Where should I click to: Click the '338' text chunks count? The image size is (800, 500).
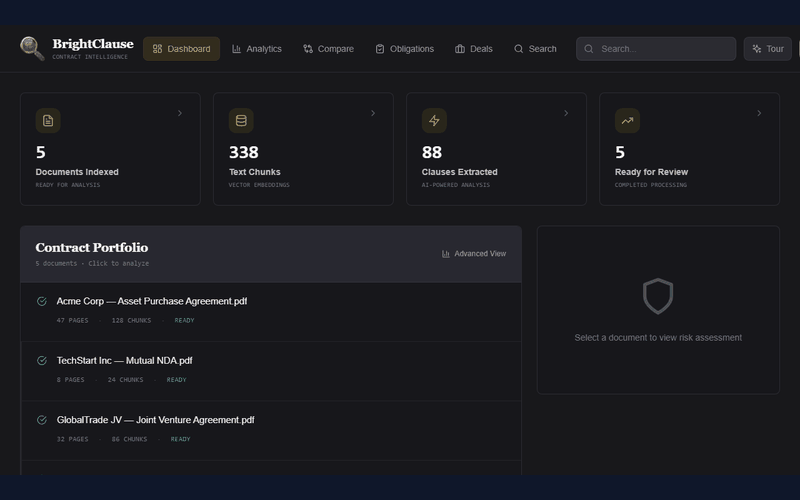pos(243,152)
